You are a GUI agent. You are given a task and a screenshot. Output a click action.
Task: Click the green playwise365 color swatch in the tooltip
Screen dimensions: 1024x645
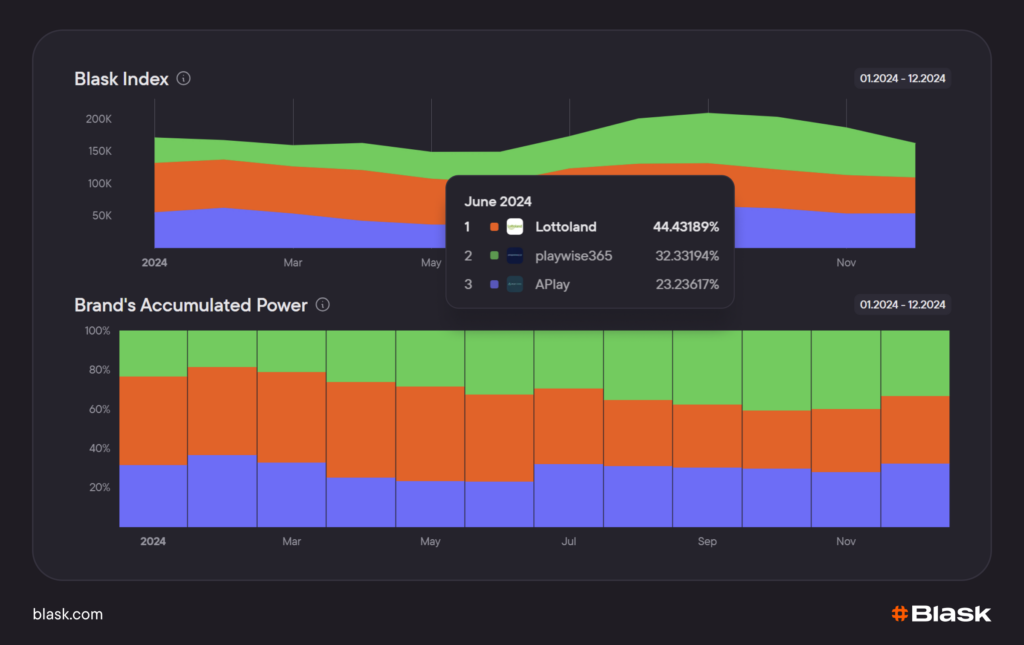point(494,255)
